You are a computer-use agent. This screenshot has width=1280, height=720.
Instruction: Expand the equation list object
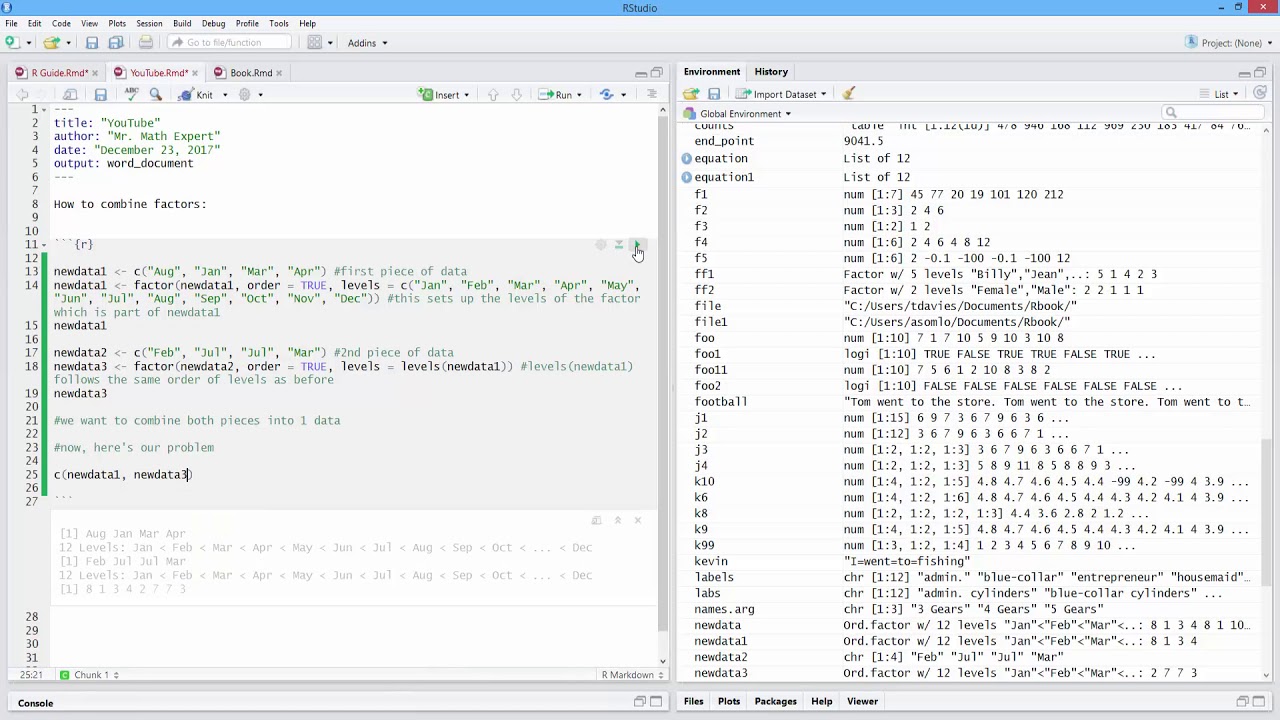click(687, 159)
